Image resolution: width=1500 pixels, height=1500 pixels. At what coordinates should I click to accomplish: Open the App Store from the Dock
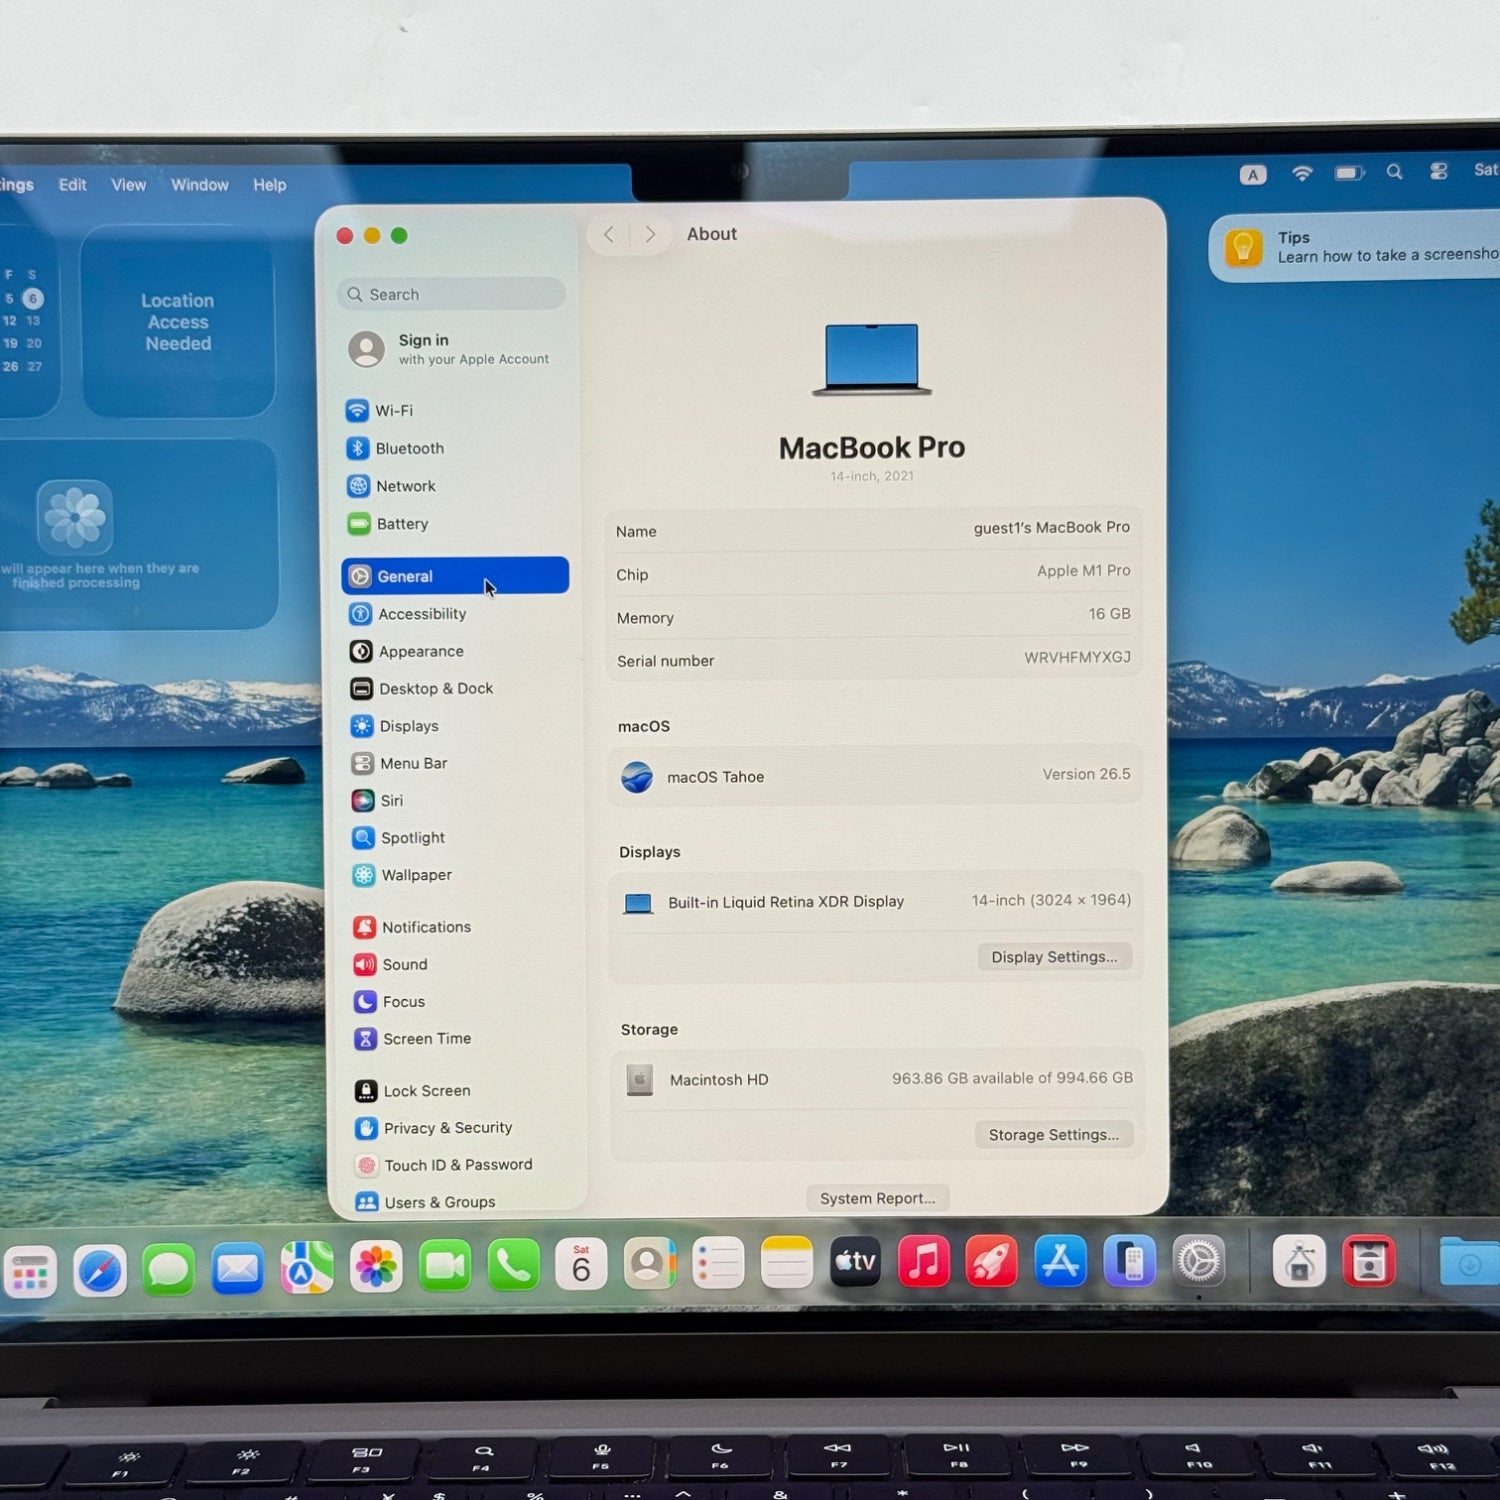pos(1061,1260)
